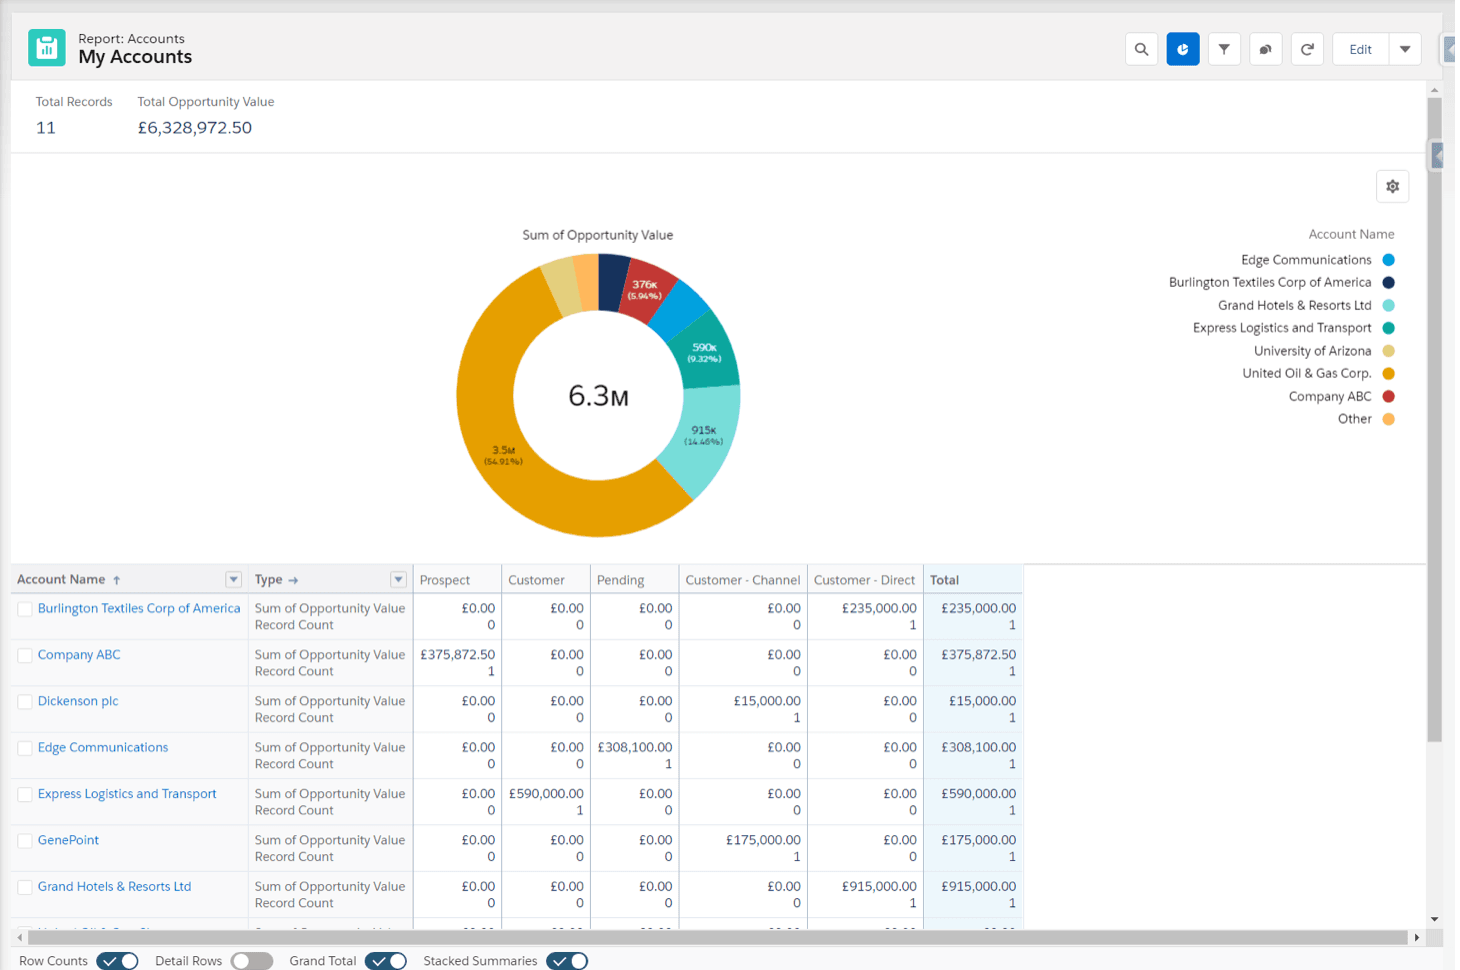The height and width of the screenshot is (970, 1460).
Task: Open the filter funnel icon
Action: pyautogui.click(x=1224, y=49)
